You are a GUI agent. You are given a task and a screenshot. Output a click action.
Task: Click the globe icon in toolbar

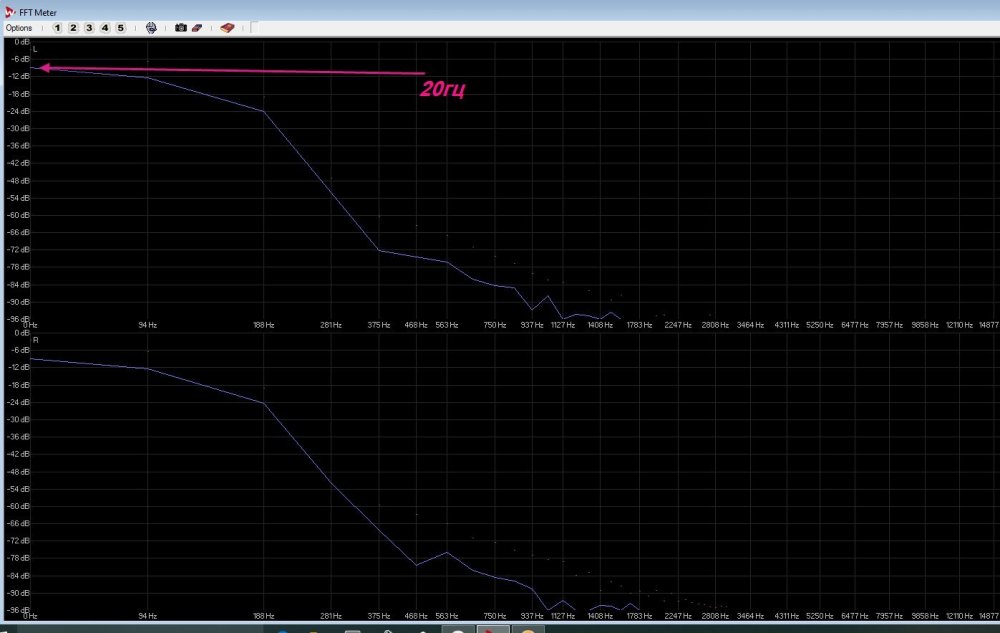tap(151, 28)
